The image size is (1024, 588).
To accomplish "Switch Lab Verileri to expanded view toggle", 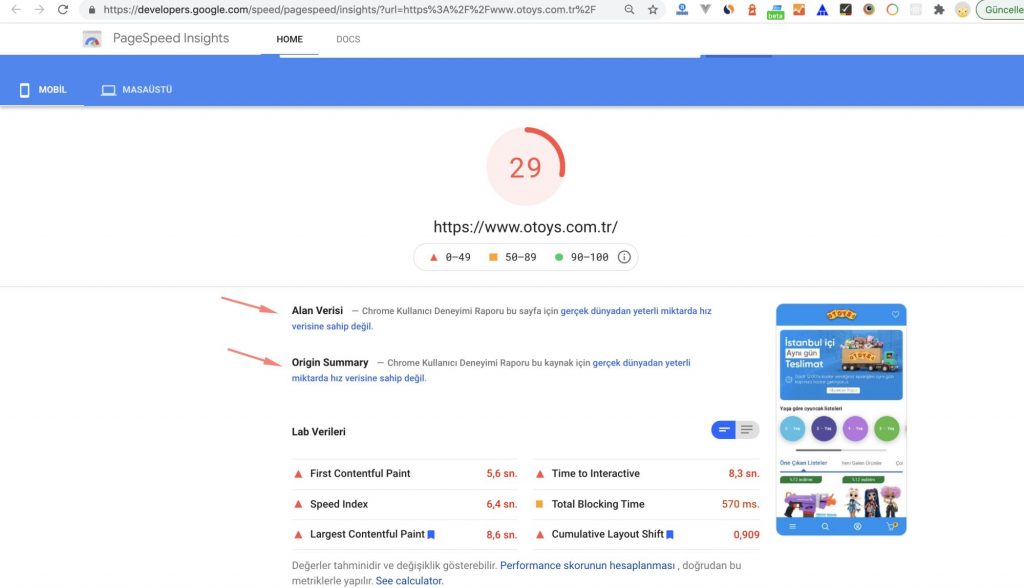I will click(x=747, y=430).
